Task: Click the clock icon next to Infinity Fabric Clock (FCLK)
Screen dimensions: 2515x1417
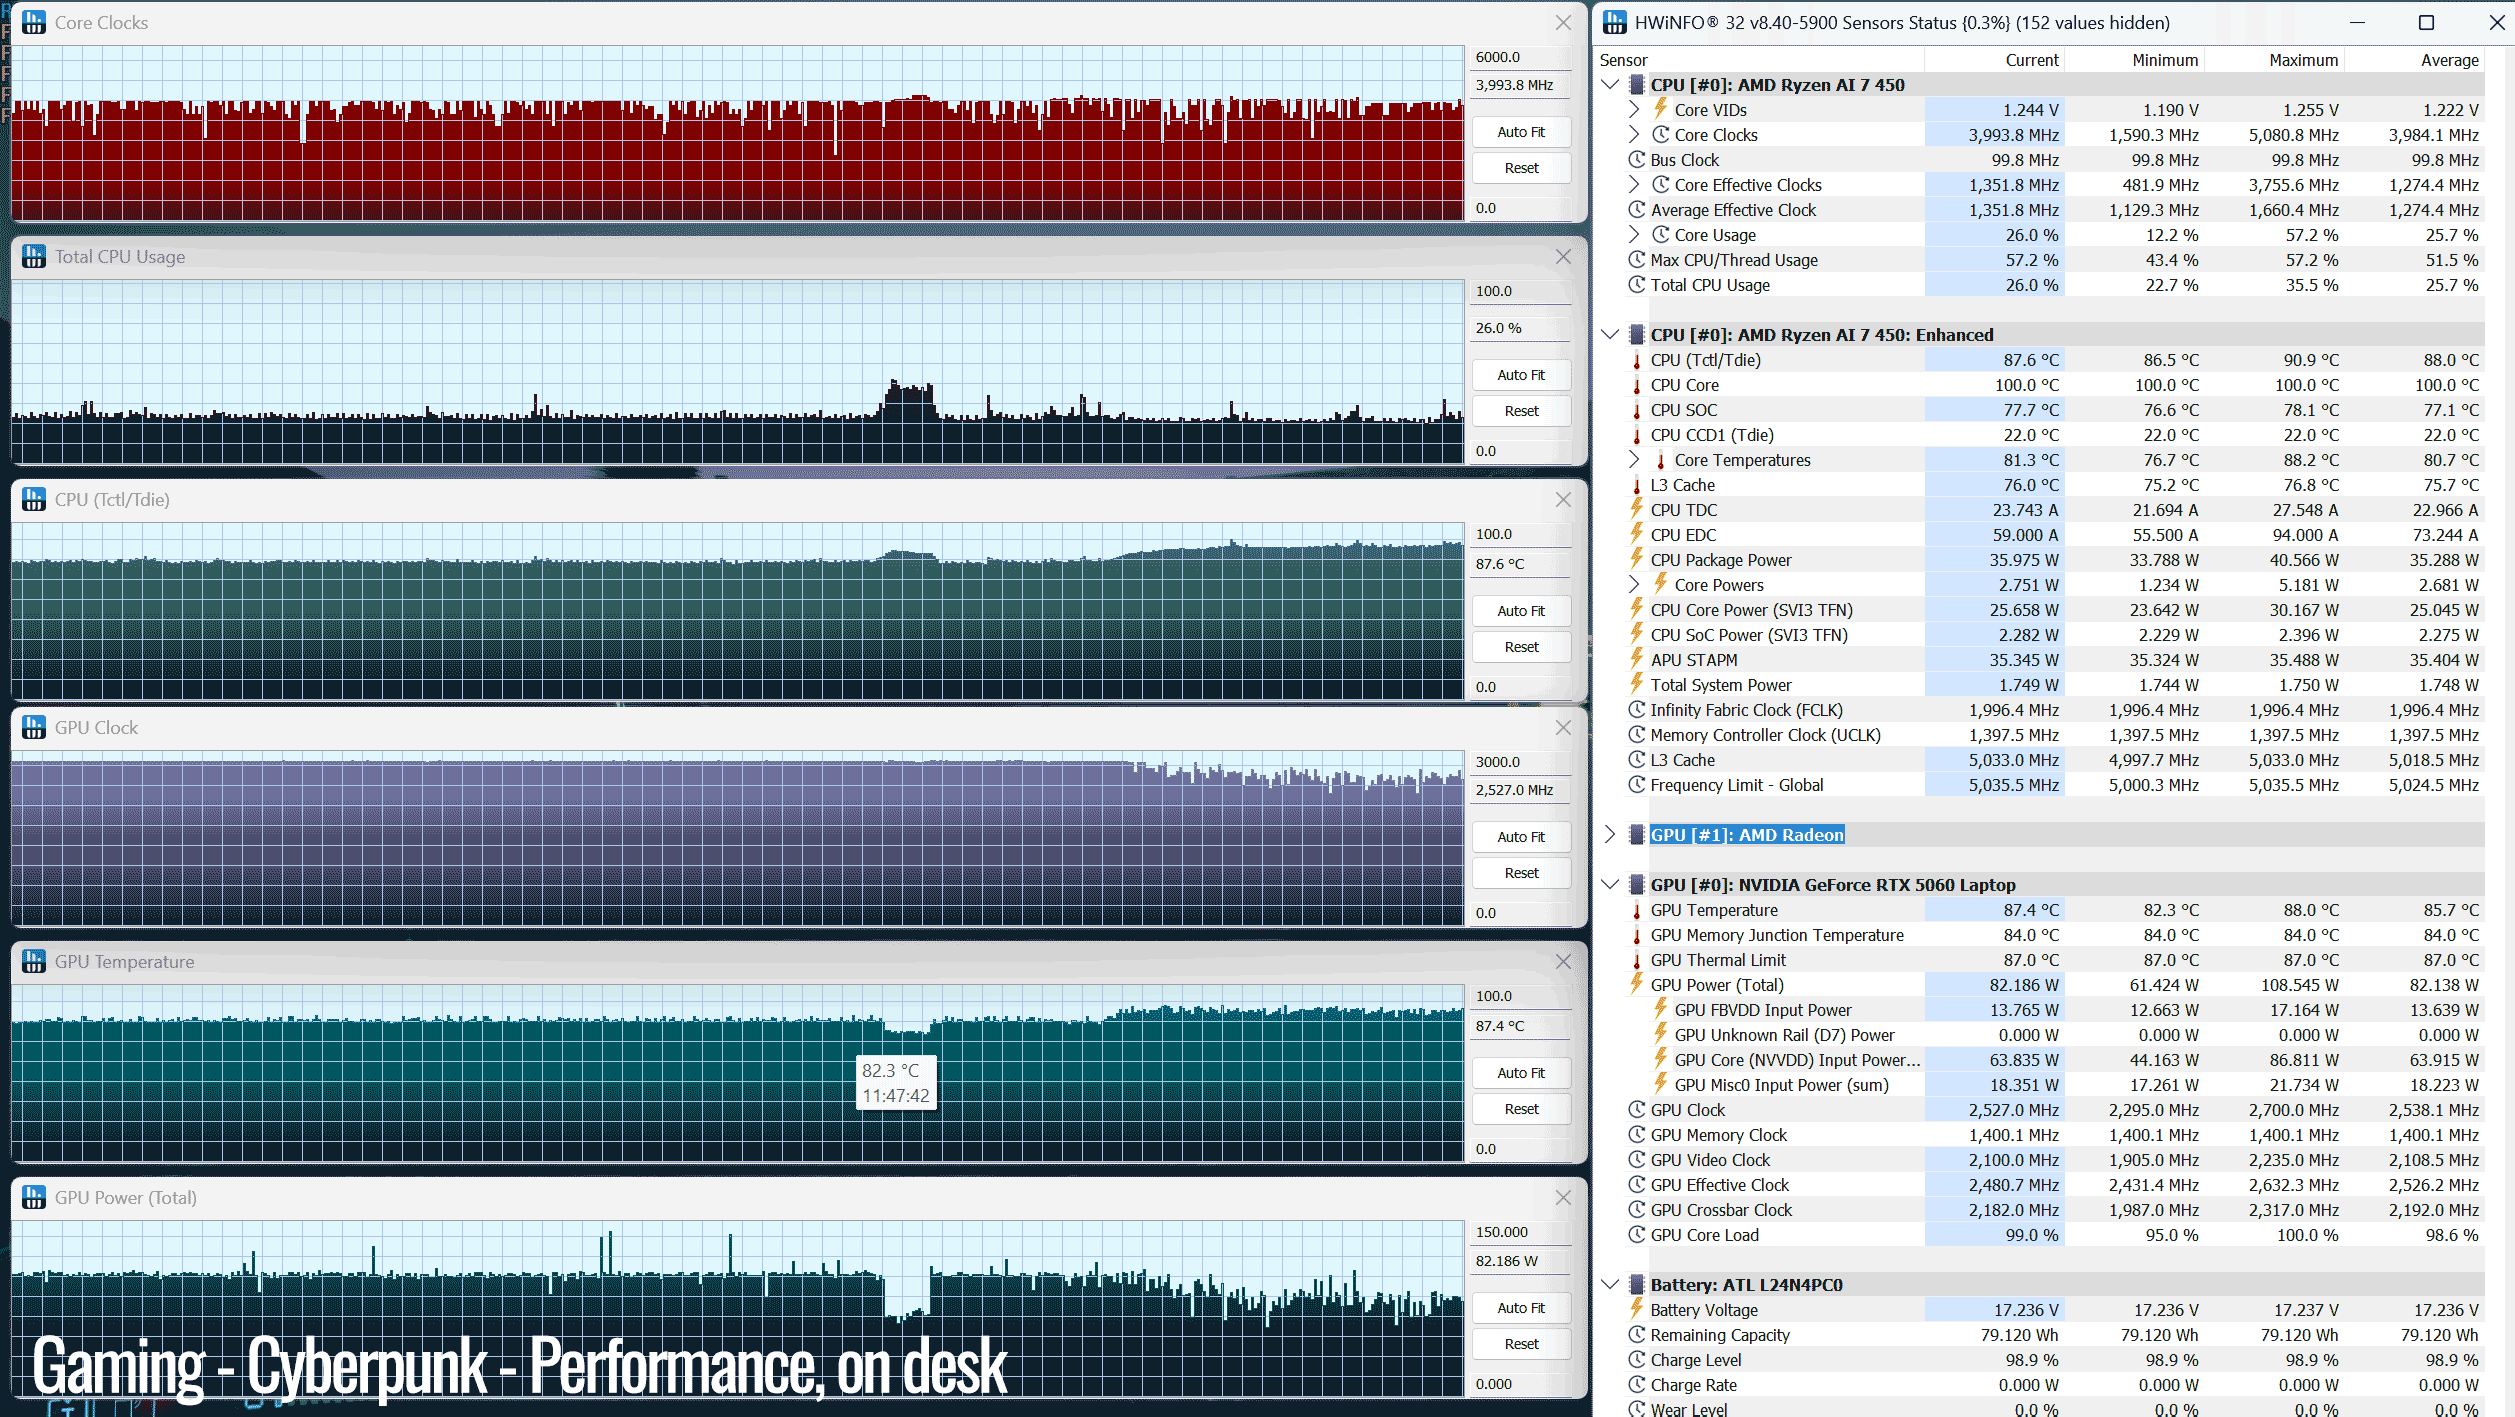Action: click(x=1637, y=709)
